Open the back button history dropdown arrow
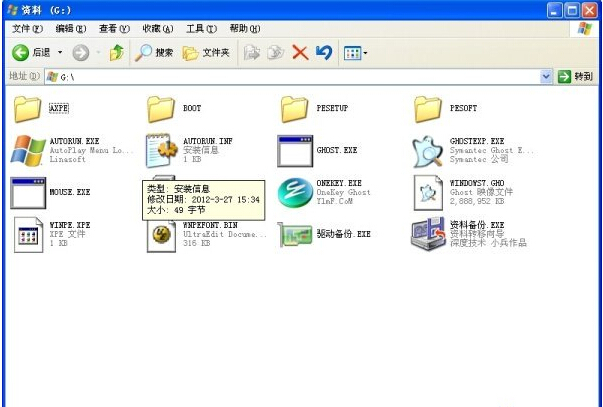Viewport: 603px width, 407px height. click(x=60, y=52)
